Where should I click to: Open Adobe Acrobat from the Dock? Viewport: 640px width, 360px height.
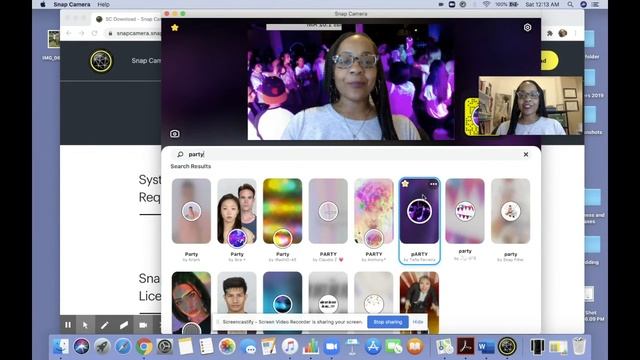click(x=465, y=347)
